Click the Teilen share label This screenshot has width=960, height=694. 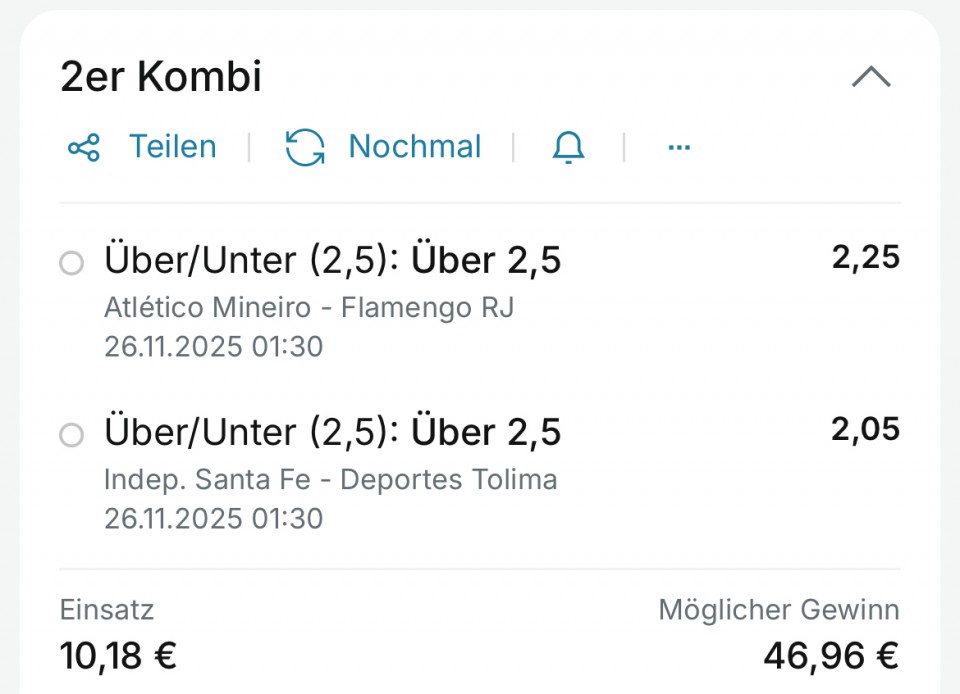coord(172,147)
